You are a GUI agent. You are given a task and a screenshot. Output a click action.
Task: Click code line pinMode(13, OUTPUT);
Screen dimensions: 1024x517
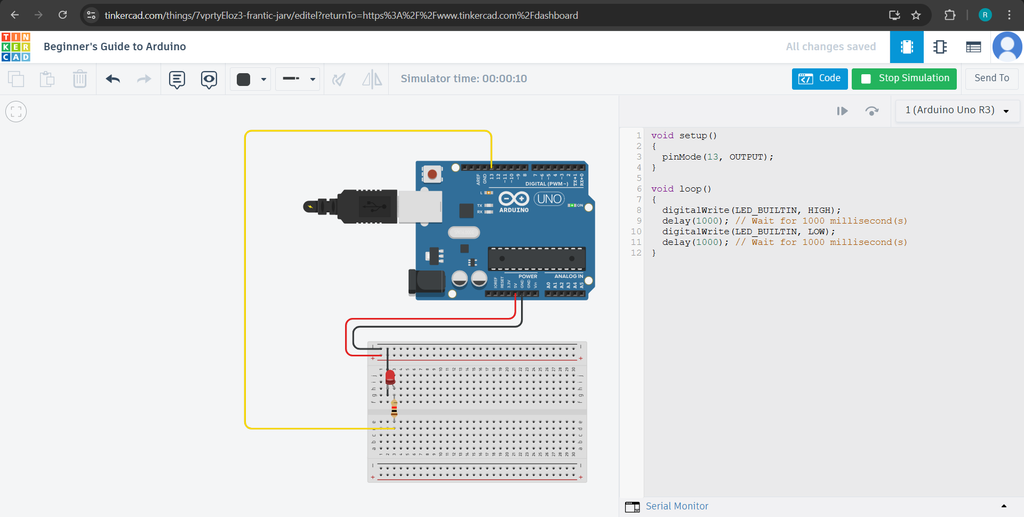(x=718, y=157)
